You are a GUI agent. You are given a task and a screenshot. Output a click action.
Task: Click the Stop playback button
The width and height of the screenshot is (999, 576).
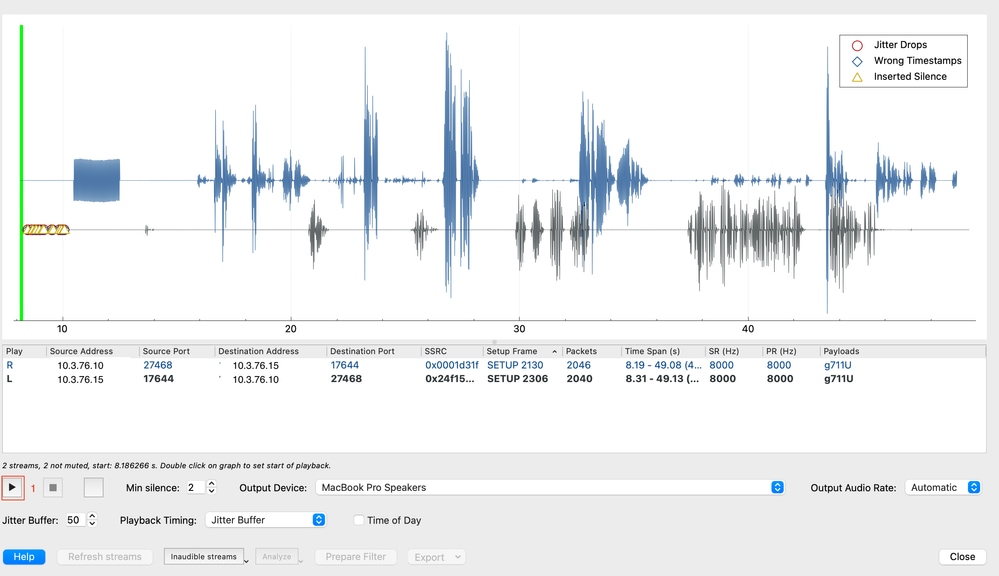[53, 488]
